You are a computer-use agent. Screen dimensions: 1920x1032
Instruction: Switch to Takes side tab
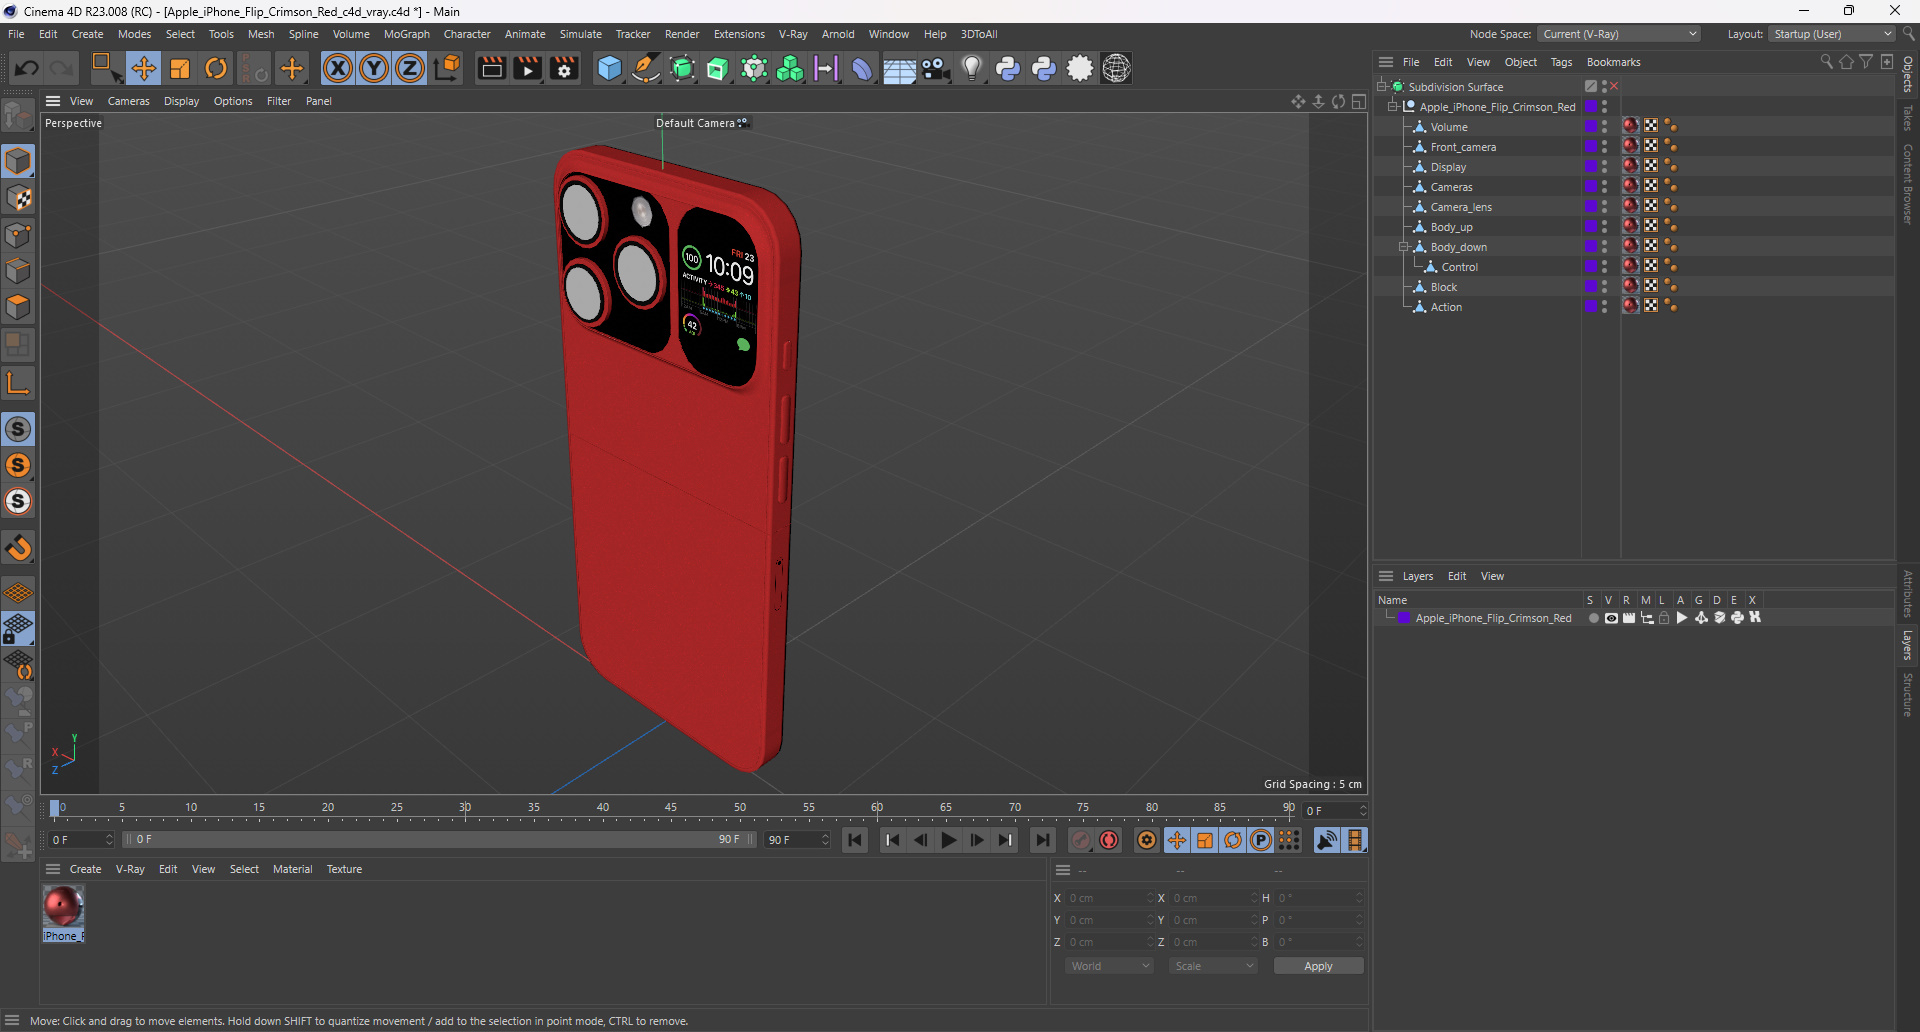(x=1908, y=118)
